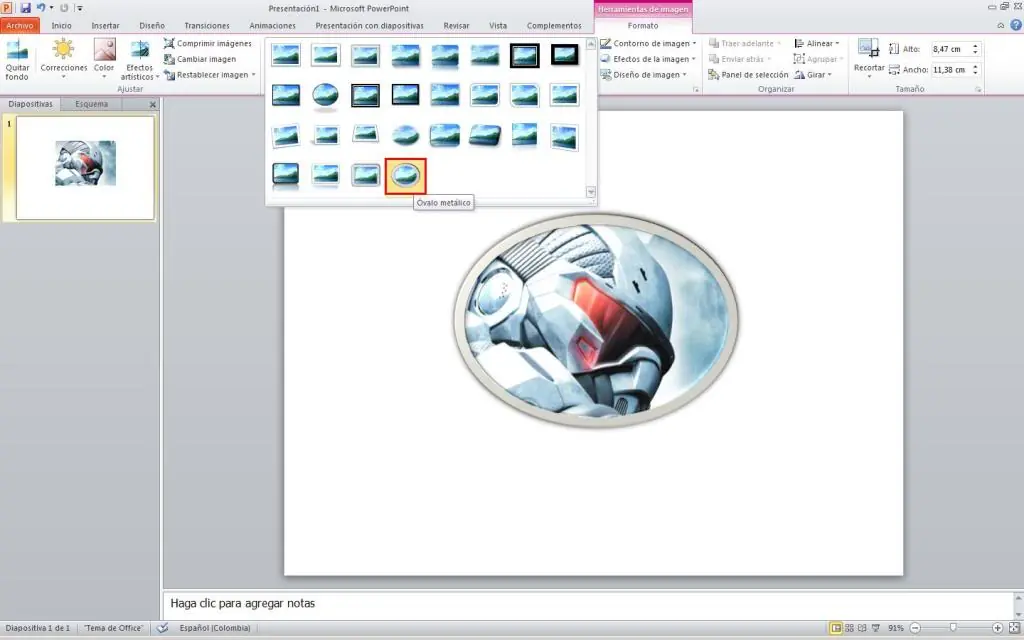The height and width of the screenshot is (640, 1024).
Task: Open Customize Quick Access Toolbar dropdown
Action: coord(80,8)
